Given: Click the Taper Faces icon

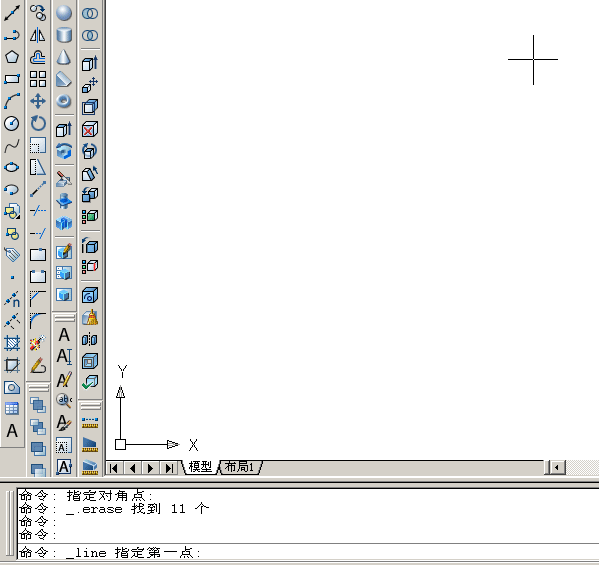Looking at the screenshot, I should [90, 173].
